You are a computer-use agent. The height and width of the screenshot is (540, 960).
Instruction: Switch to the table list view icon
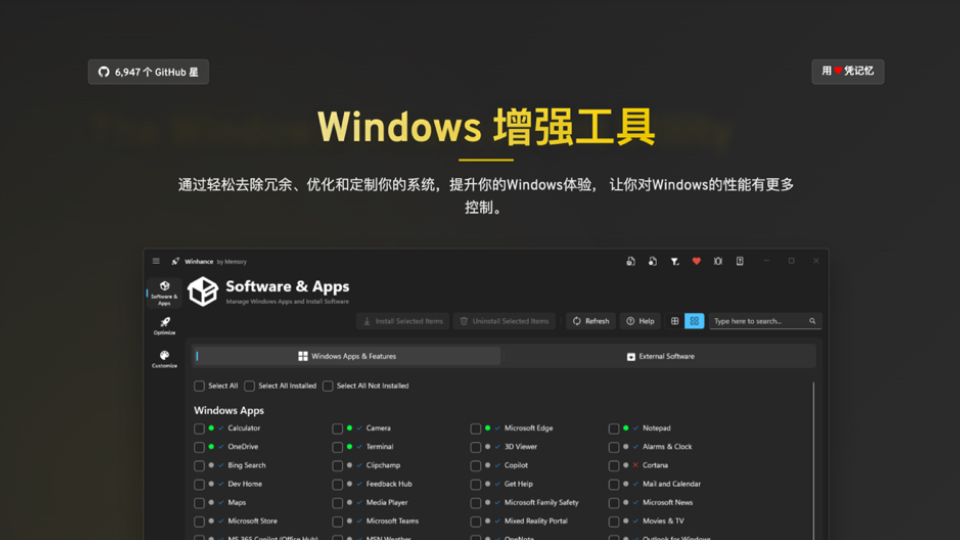click(675, 321)
